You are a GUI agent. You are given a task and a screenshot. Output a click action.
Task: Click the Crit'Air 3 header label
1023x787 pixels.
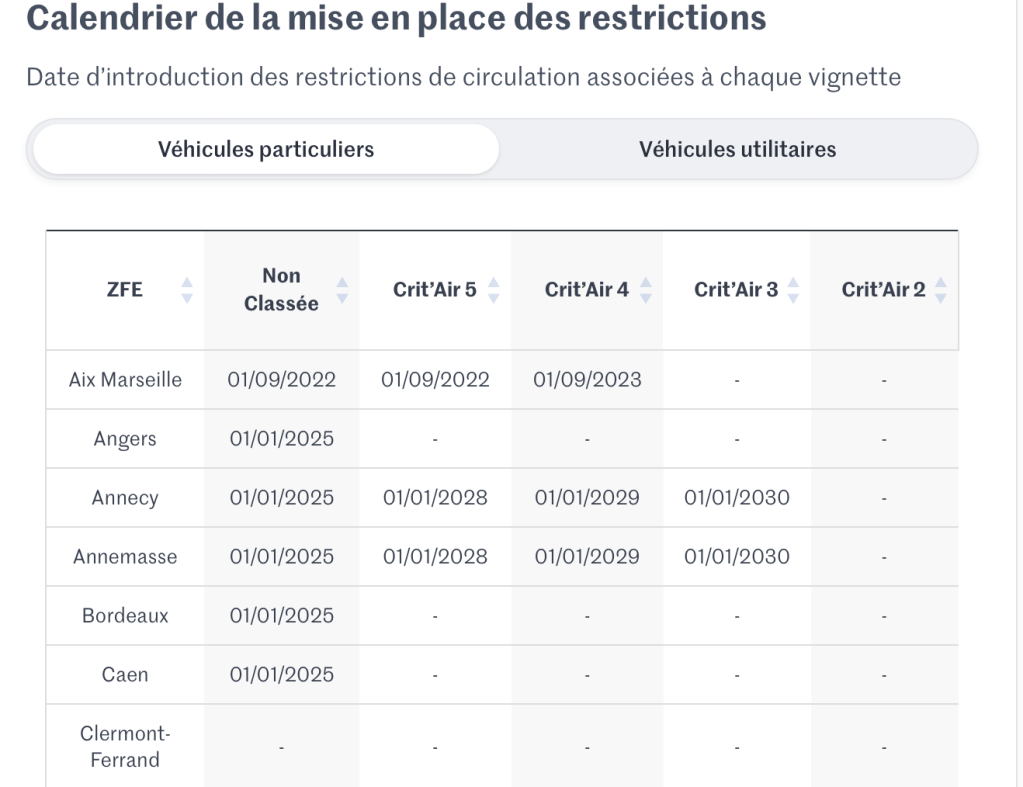click(x=736, y=290)
